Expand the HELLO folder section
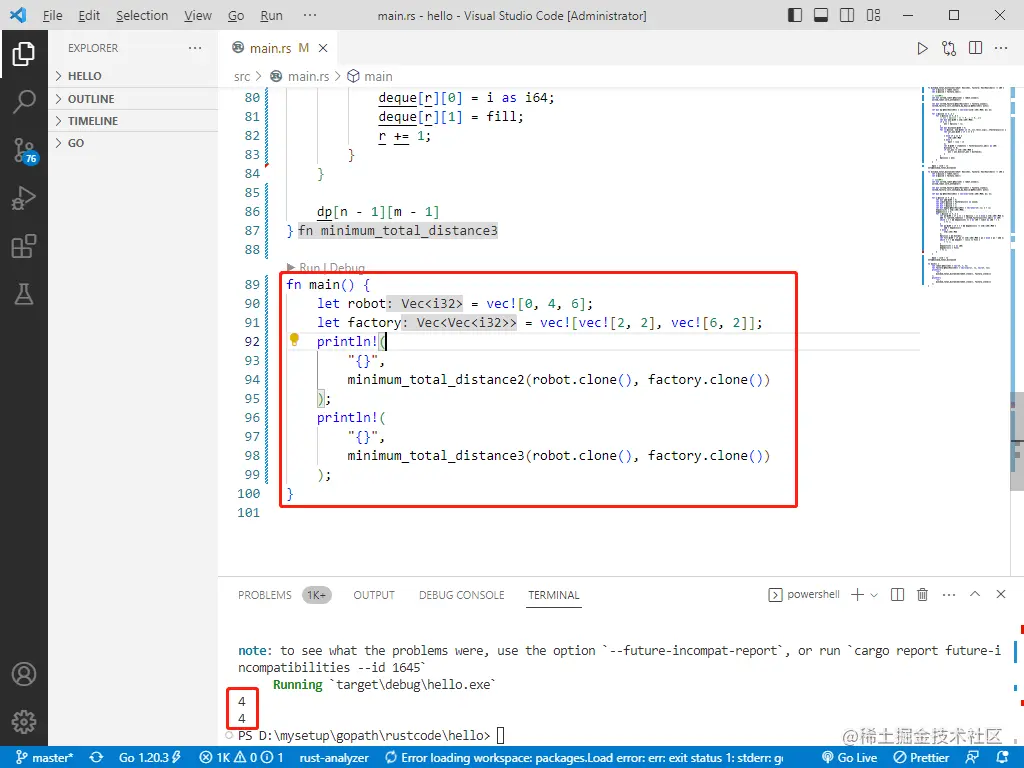 pyautogui.click(x=133, y=76)
